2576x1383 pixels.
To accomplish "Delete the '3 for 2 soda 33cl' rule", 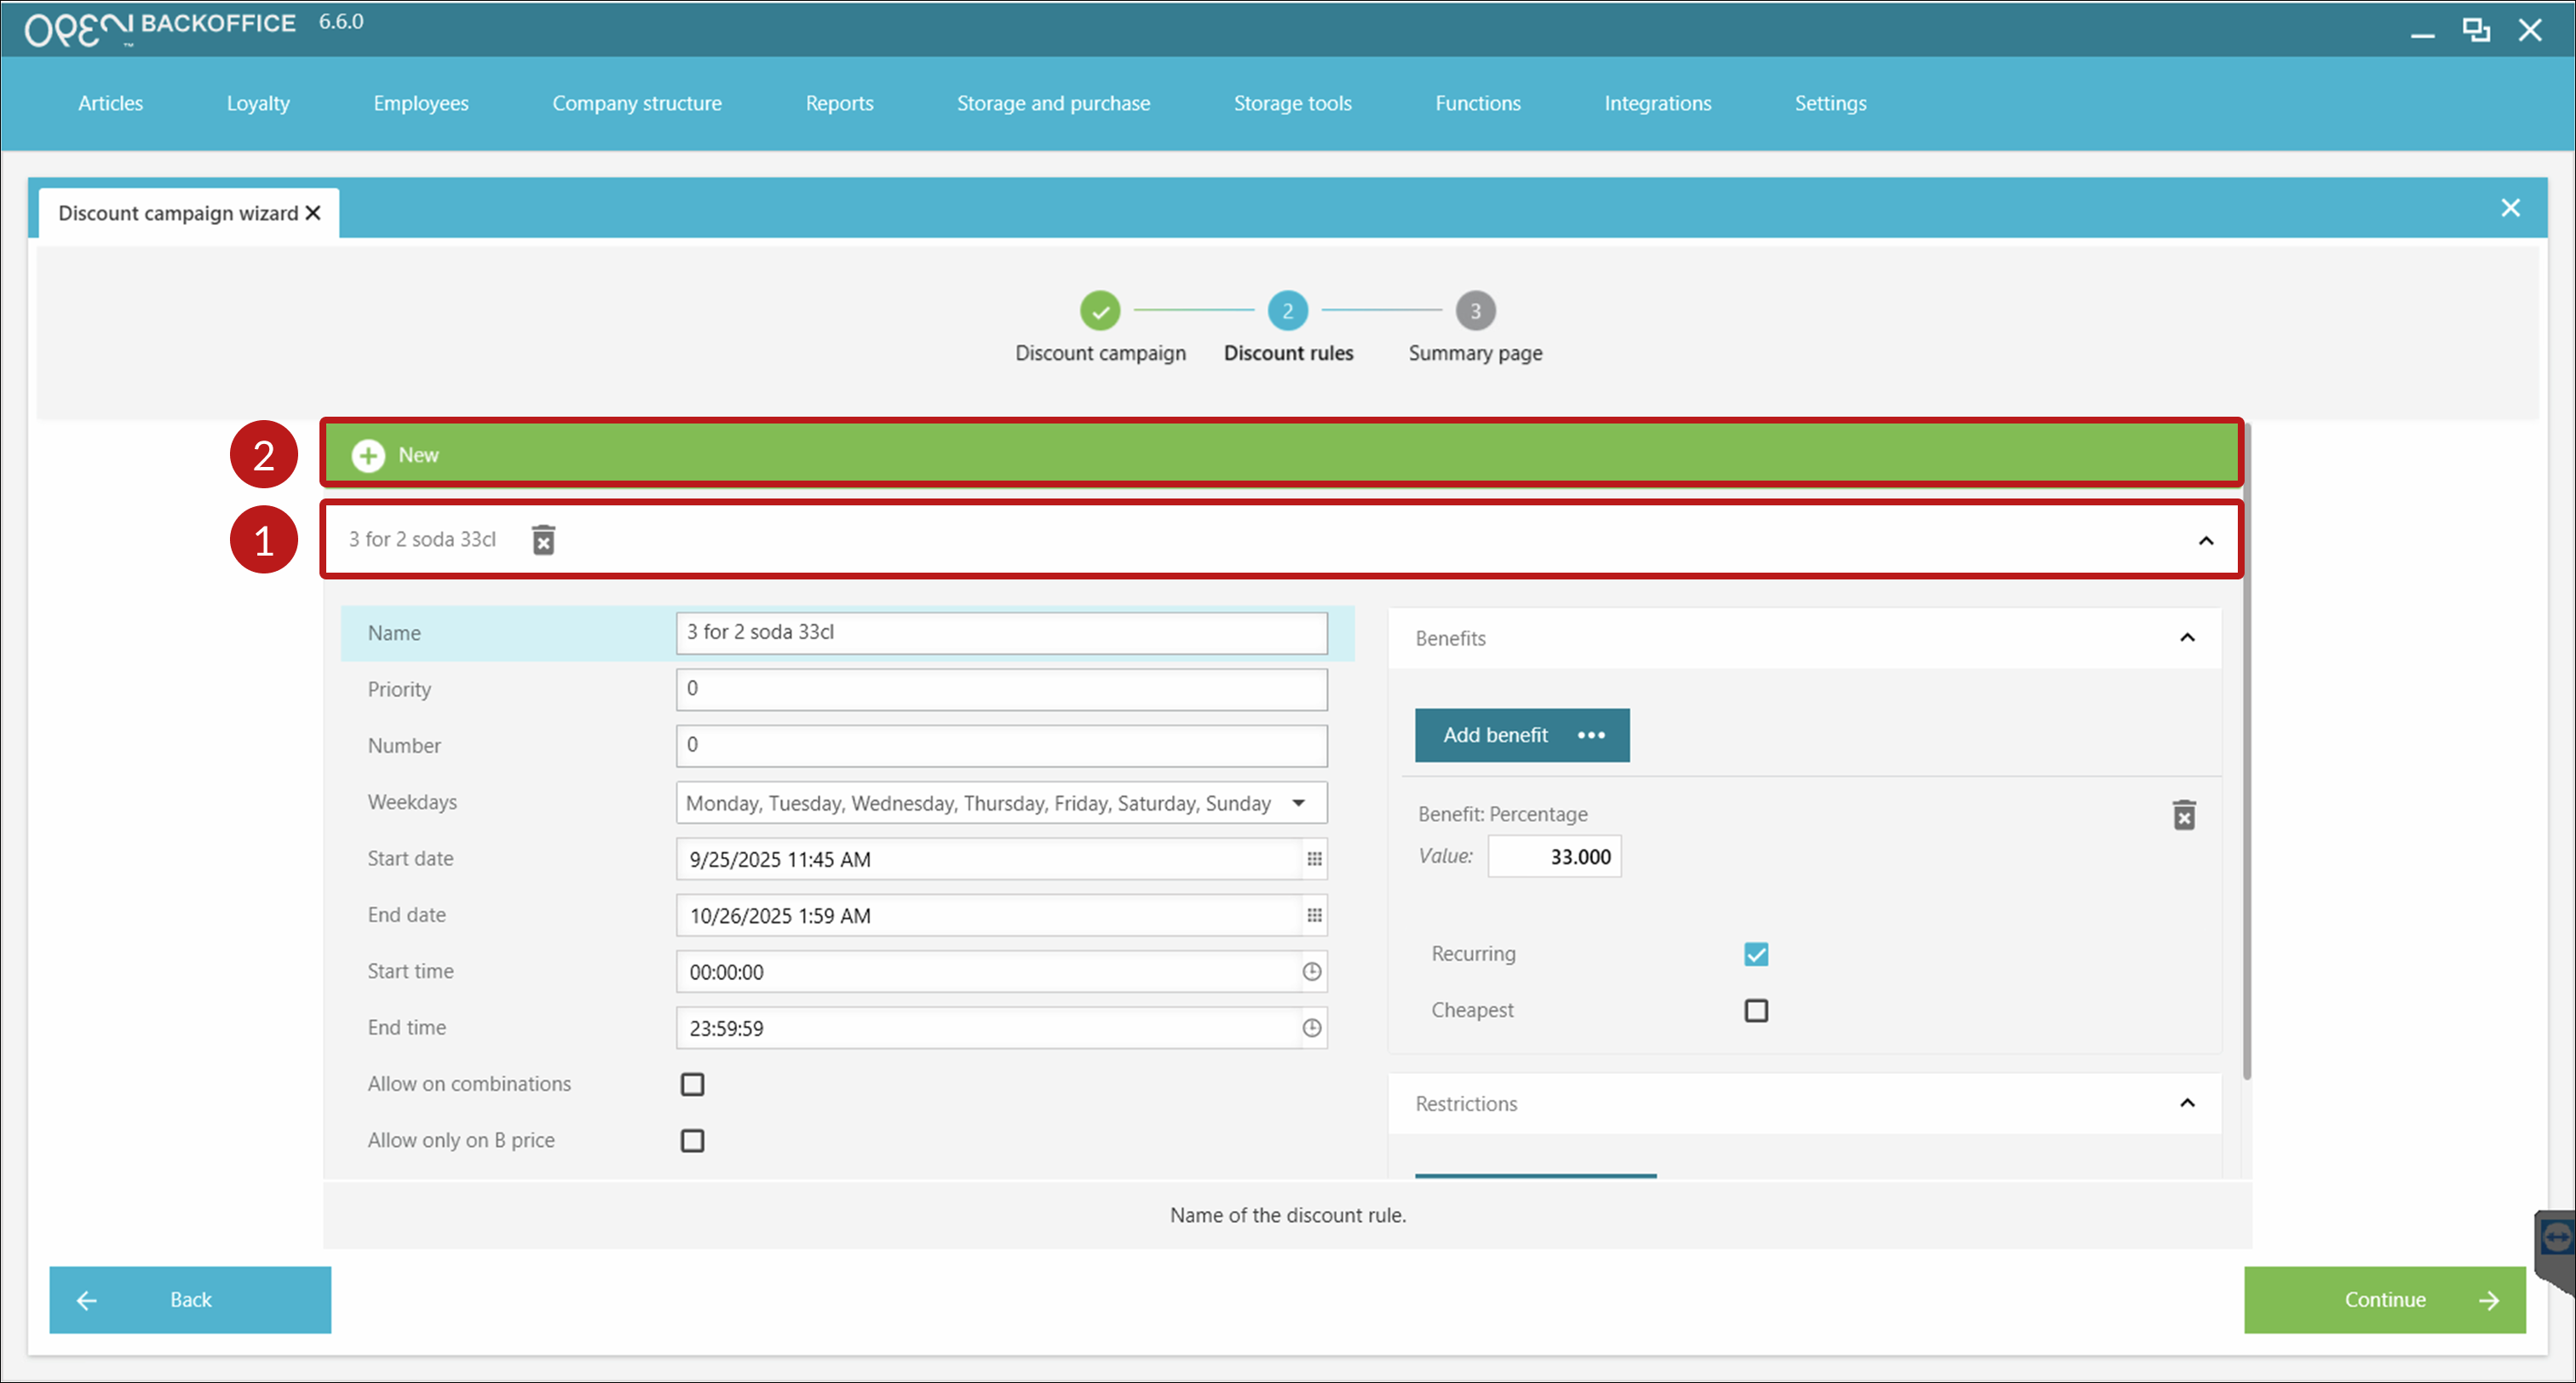I will tap(543, 540).
